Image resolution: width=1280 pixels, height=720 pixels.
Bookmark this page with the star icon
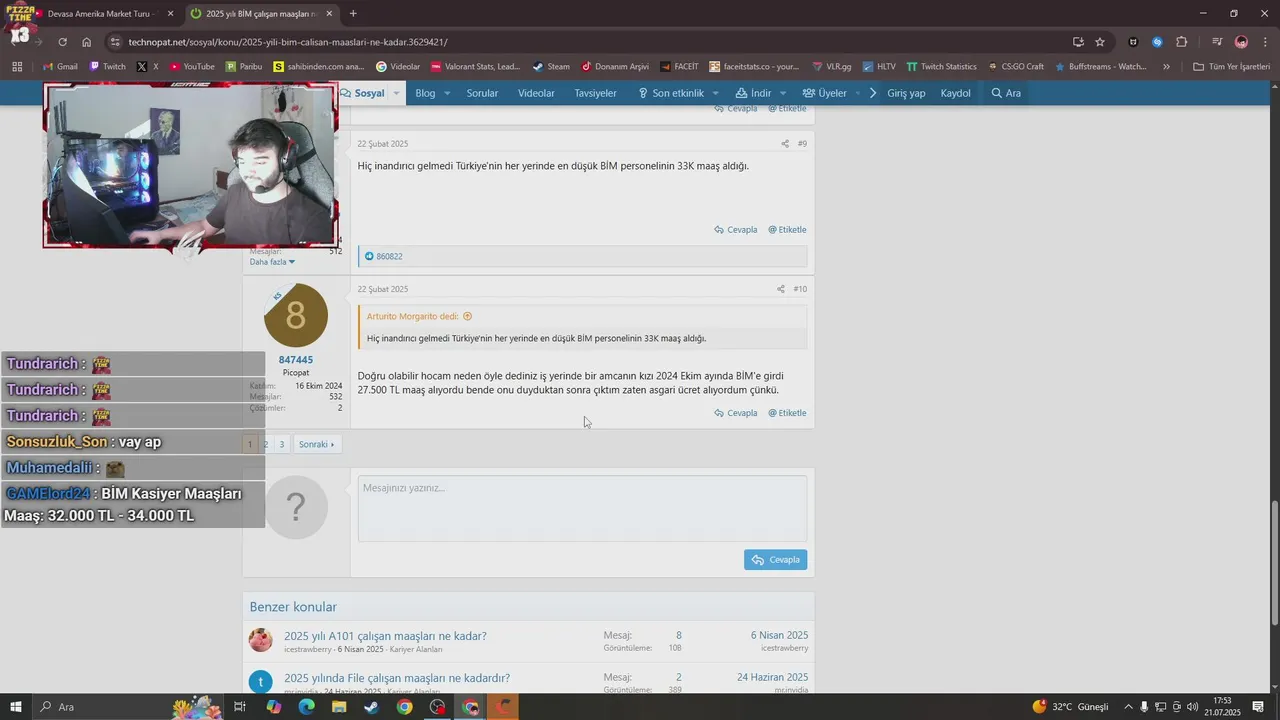(x=1100, y=42)
